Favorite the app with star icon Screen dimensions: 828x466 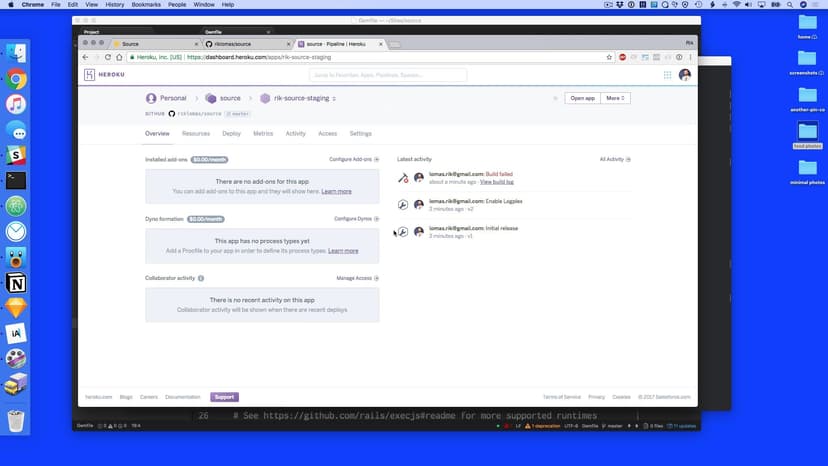tap(555, 98)
